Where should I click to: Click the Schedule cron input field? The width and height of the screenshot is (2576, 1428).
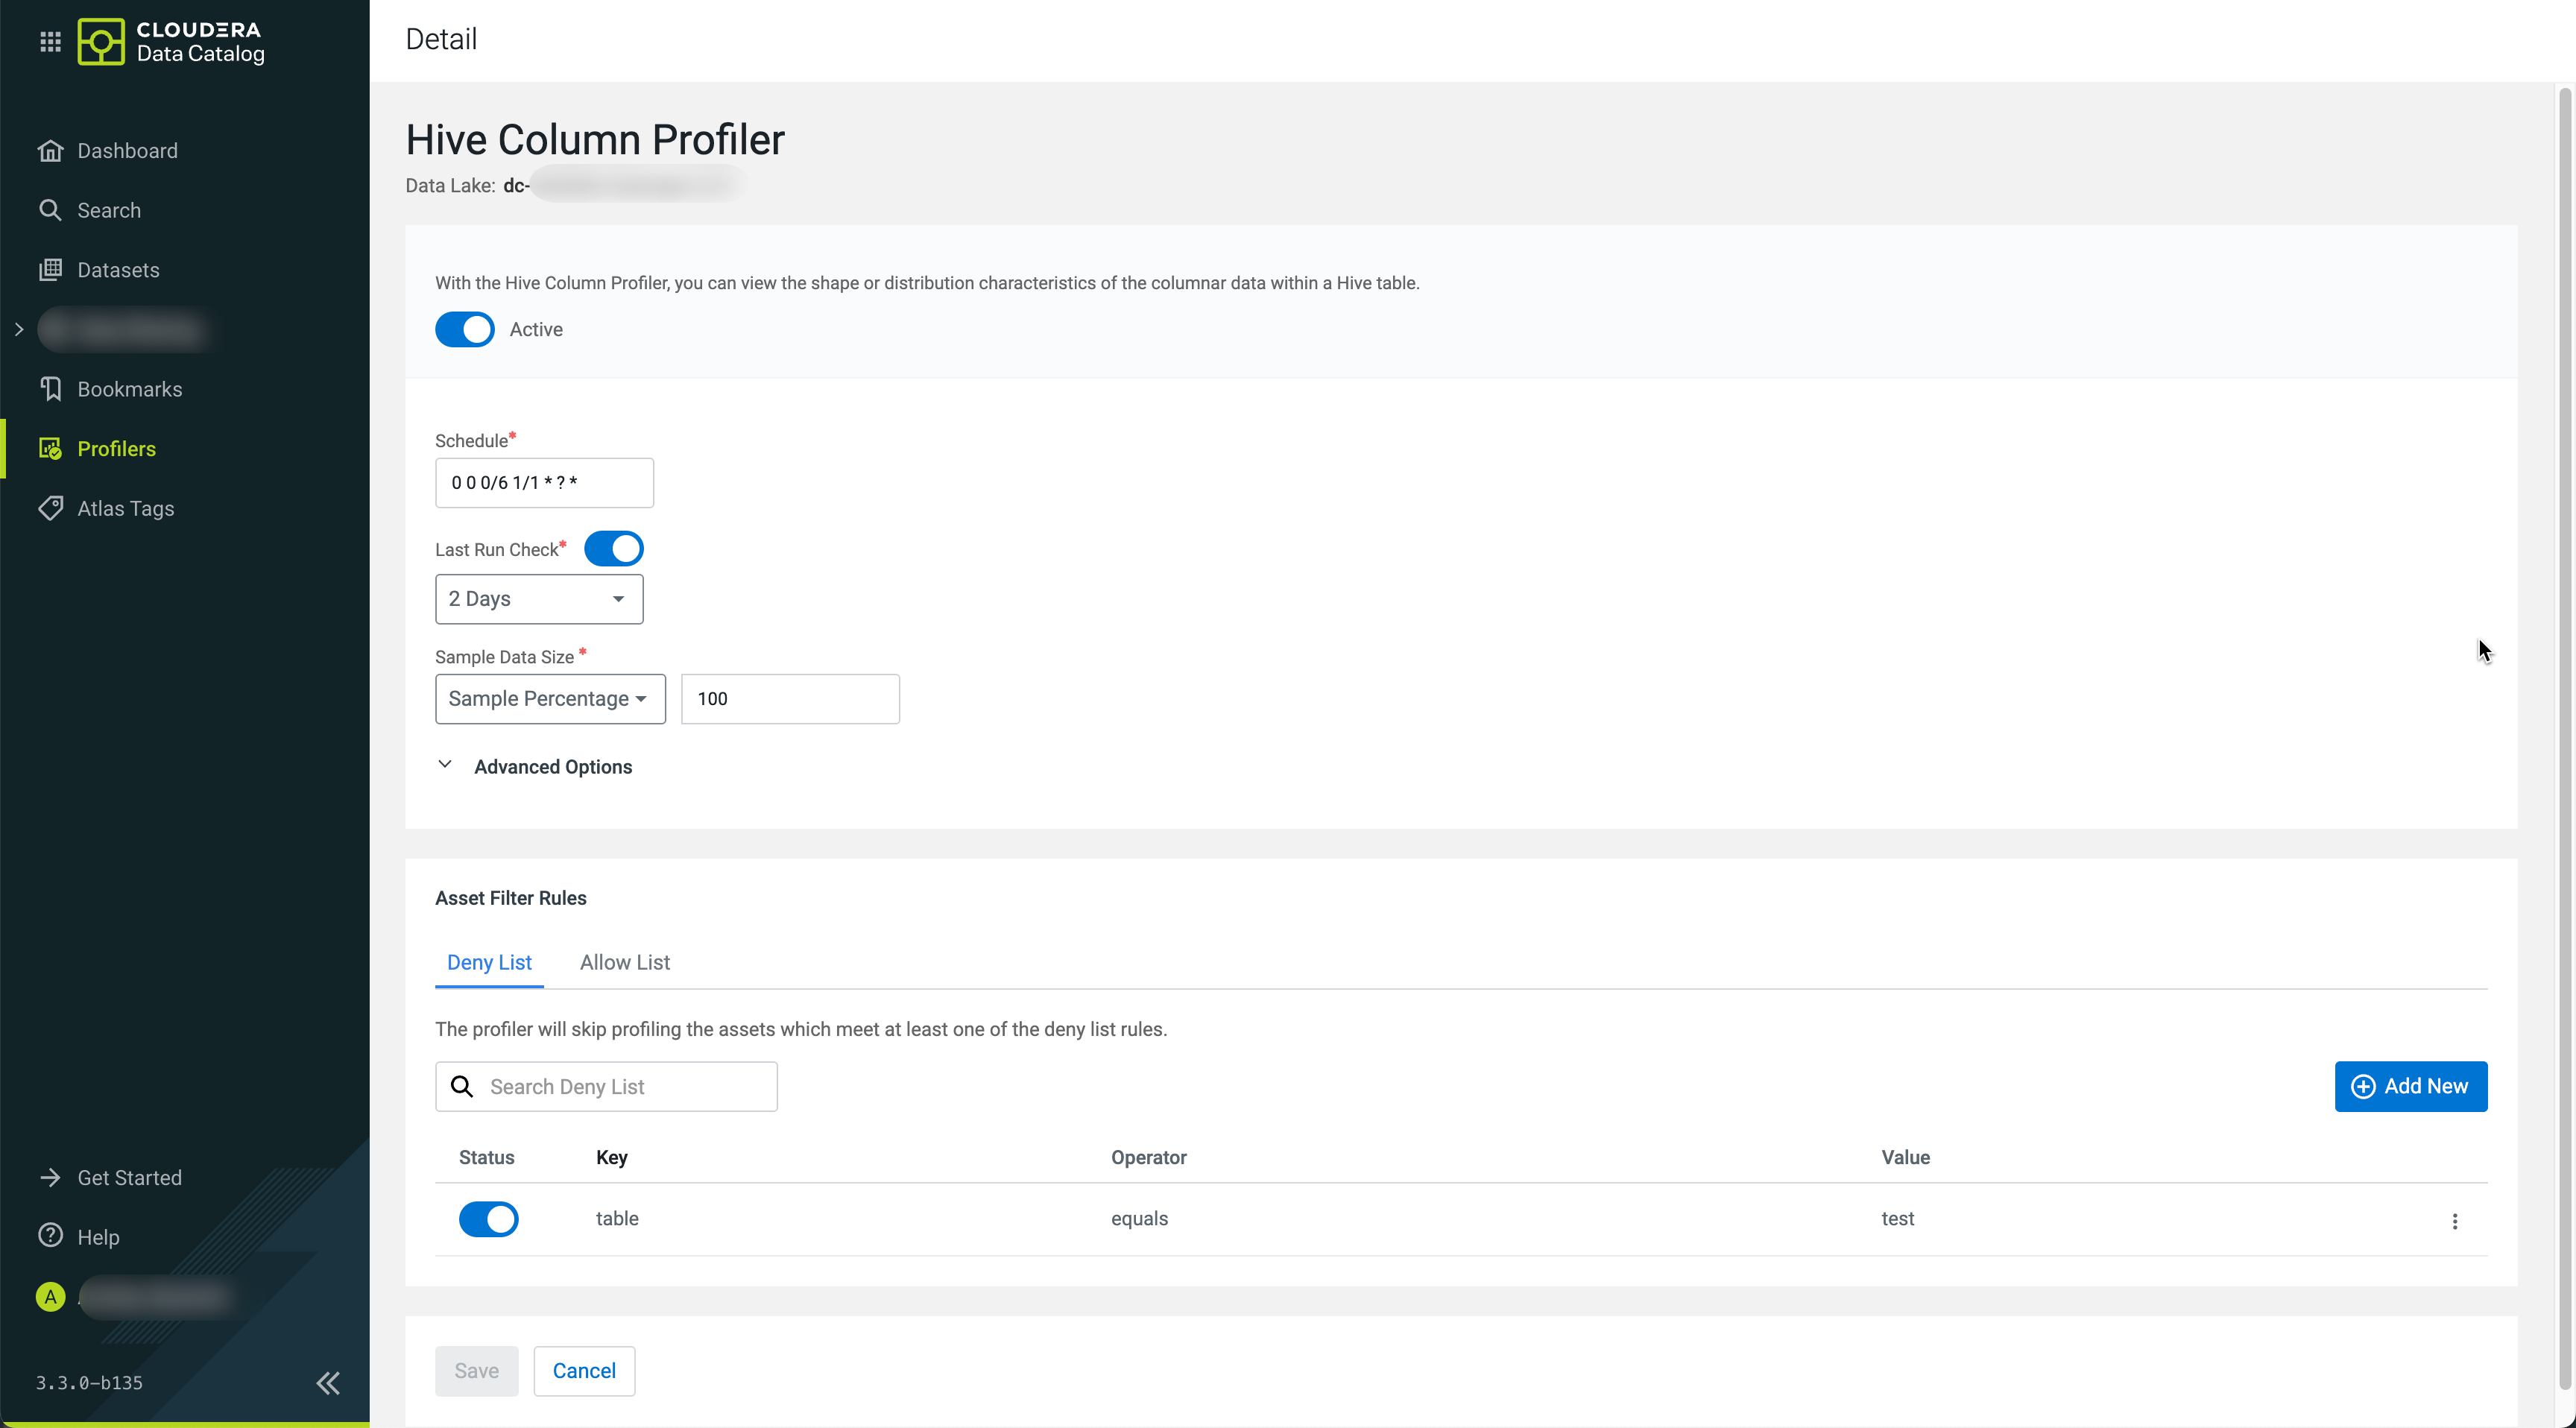pyautogui.click(x=544, y=483)
